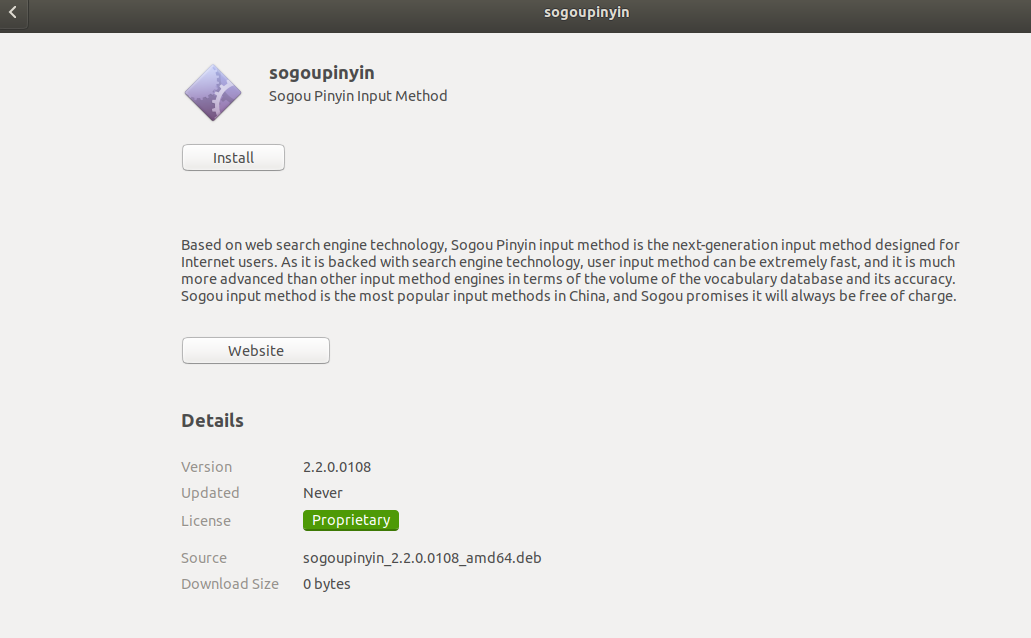The height and width of the screenshot is (638, 1031).
Task: Select source file sogoupinyin_2.2.0.0108_amd64.deb
Action: point(422,558)
